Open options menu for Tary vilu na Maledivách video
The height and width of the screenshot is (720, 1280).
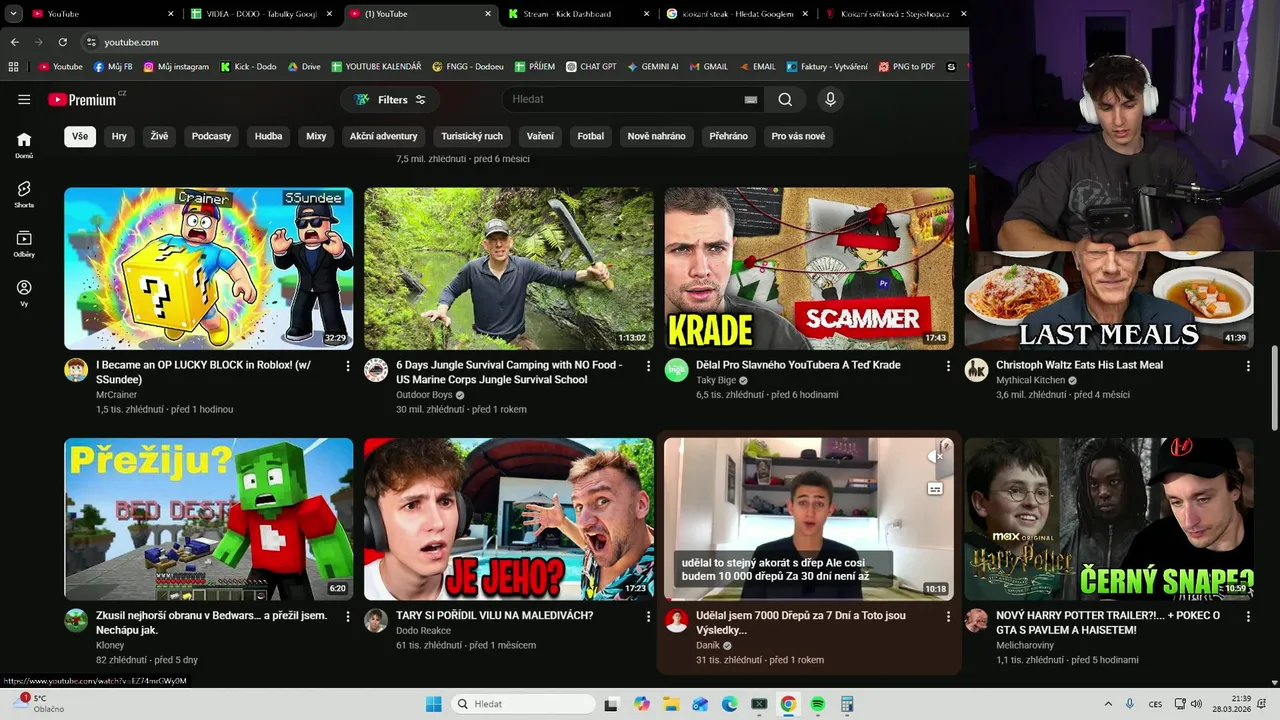pyautogui.click(x=648, y=616)
